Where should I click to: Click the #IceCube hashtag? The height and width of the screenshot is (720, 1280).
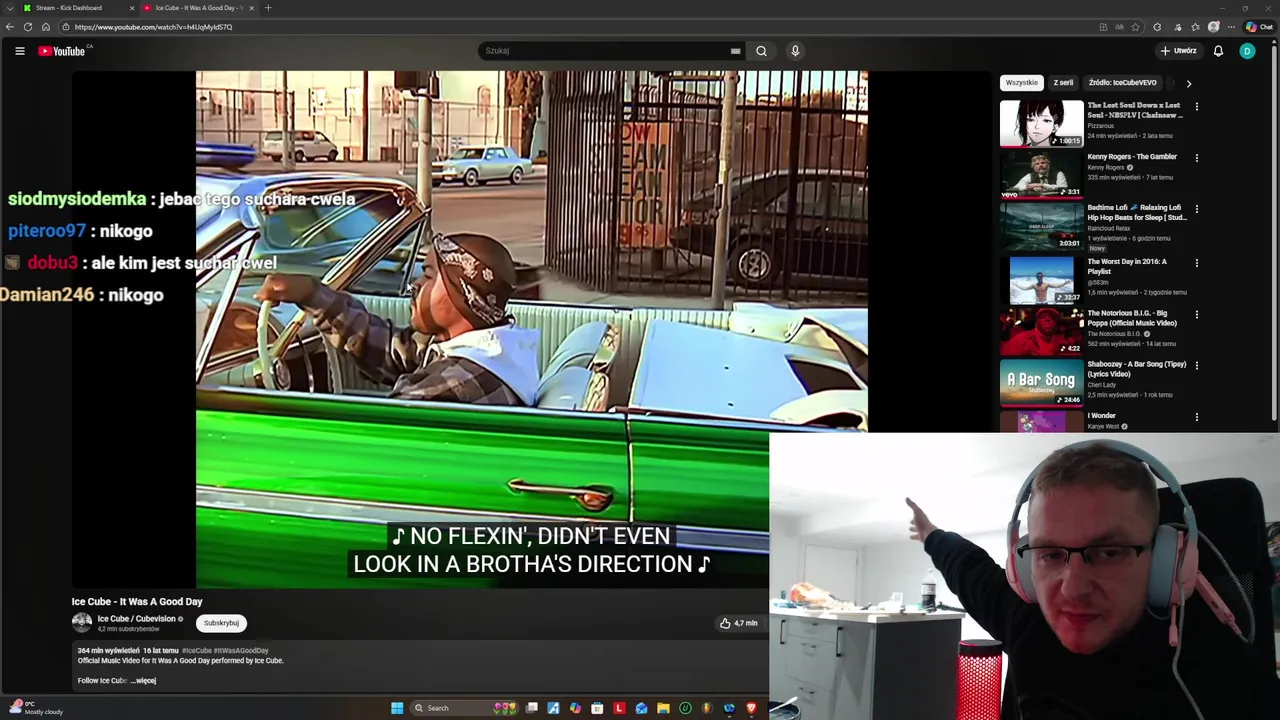click(x=196, y=651)
